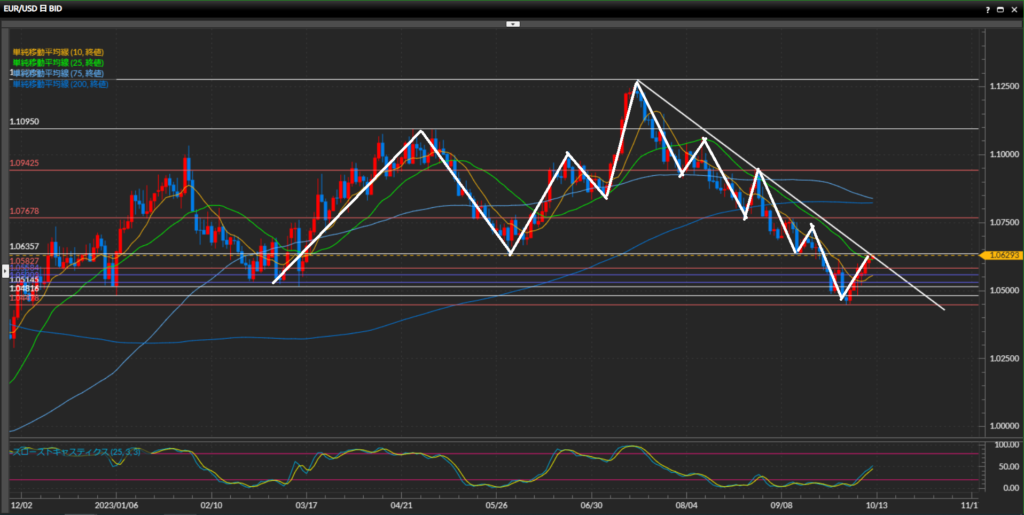Close the EUR/USD chart window
This screenshot has height=515, width=1024.
pos(1014,9)
